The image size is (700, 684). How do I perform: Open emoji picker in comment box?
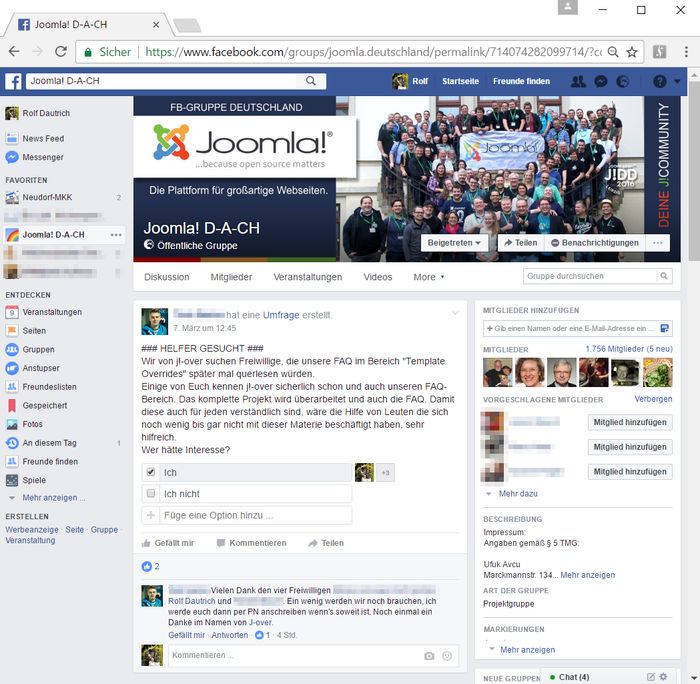[x=447, y=656]
